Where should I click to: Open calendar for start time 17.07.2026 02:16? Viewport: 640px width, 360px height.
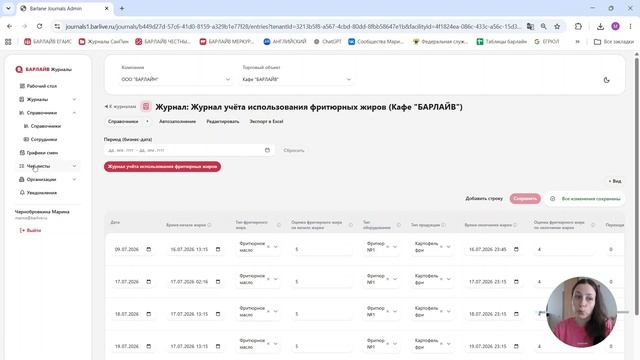point(218,282)
